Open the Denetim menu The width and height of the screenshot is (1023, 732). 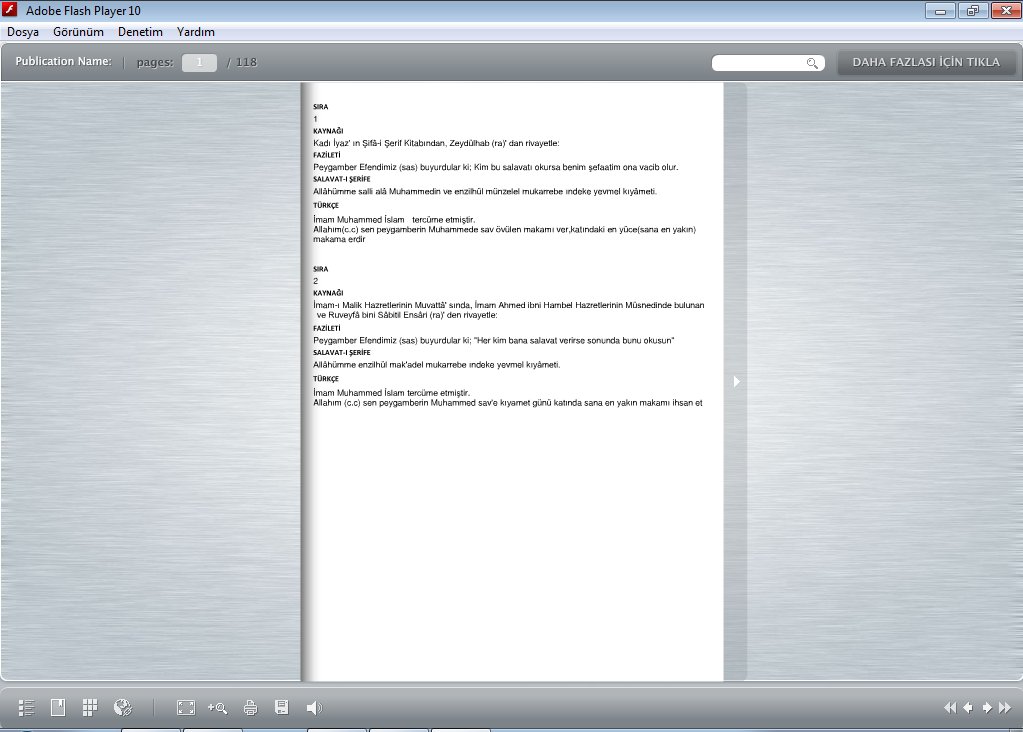pos(140,32)
